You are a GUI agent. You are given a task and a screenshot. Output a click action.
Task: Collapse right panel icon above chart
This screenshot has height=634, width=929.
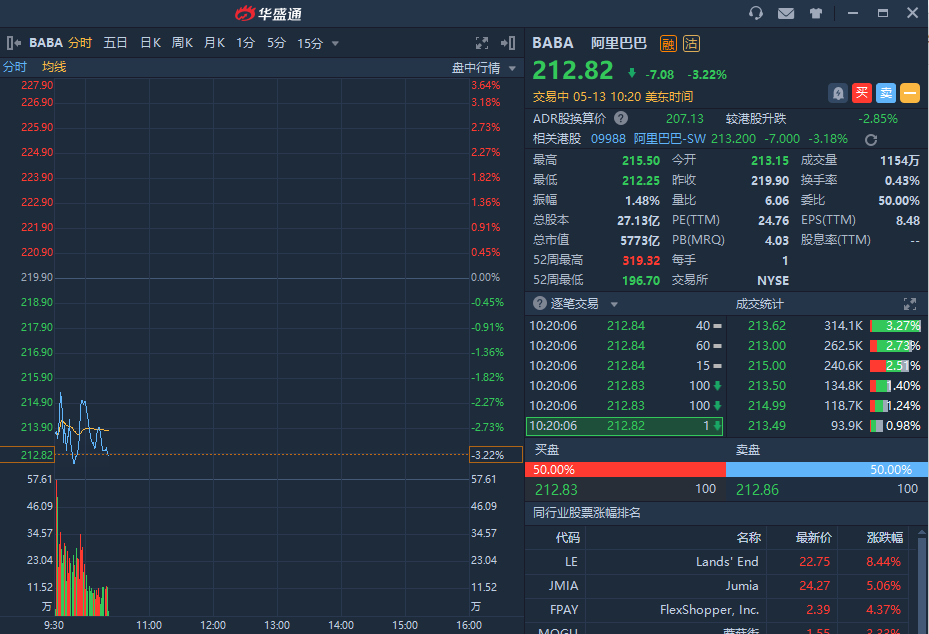508,43
